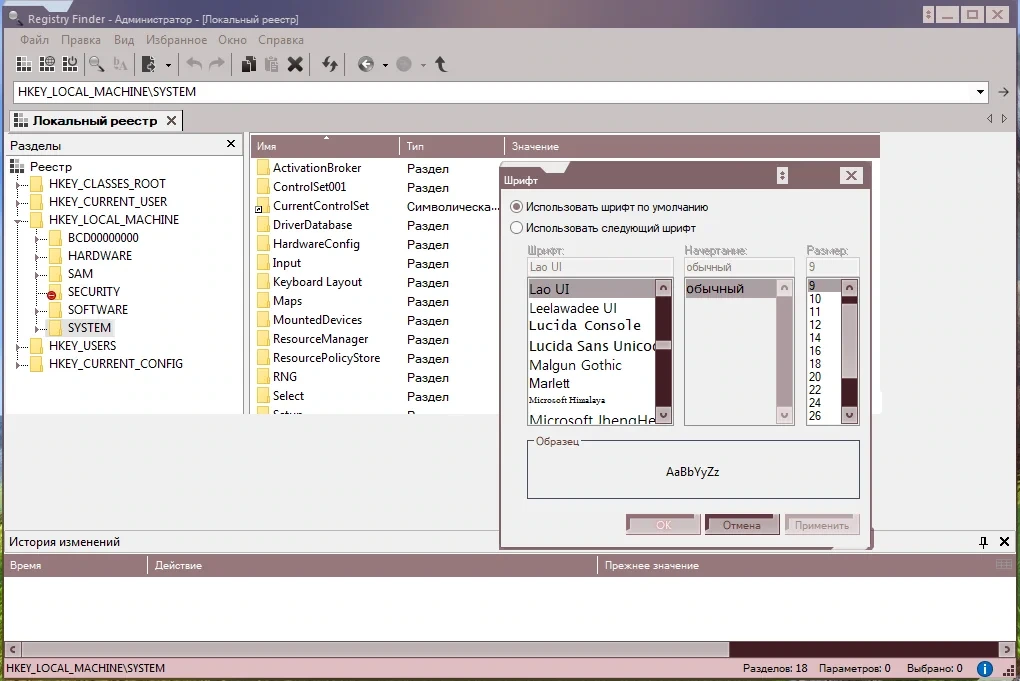Screen dimensions: 1020x681
Task: Click the Go arrow beside the address bar
Action: click(1004, 92)
